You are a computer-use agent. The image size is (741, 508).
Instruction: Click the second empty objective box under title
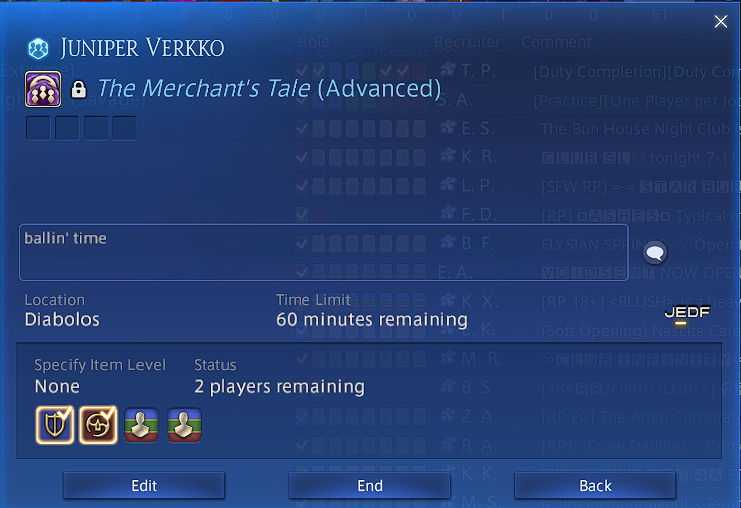[x=67, y=128]
